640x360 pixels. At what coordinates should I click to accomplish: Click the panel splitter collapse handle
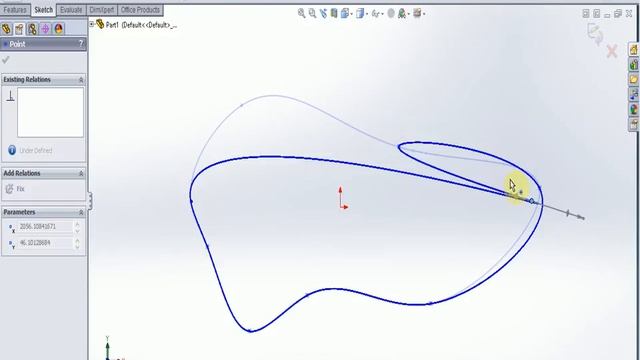pyautogui.click(x=90, y=201)
